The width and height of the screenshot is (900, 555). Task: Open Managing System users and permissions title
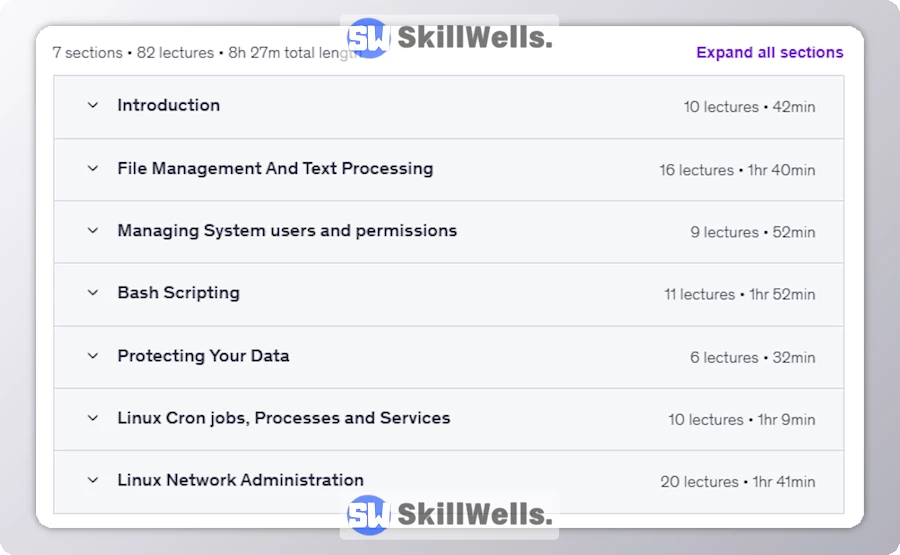pyautogui.click(x=287, y=230)
